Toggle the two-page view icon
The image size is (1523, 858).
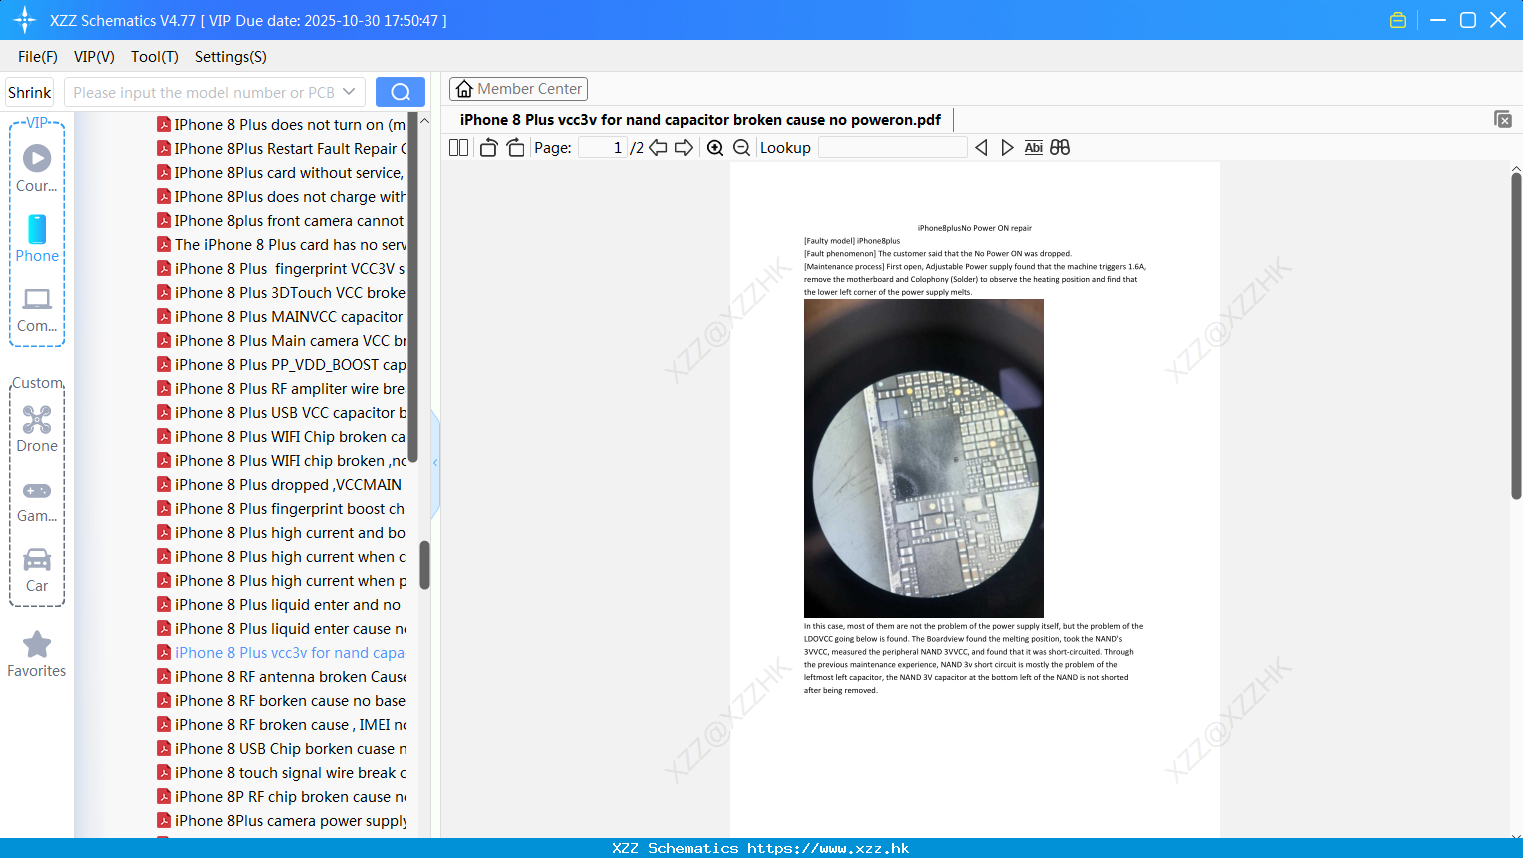[x=458, y=148]
